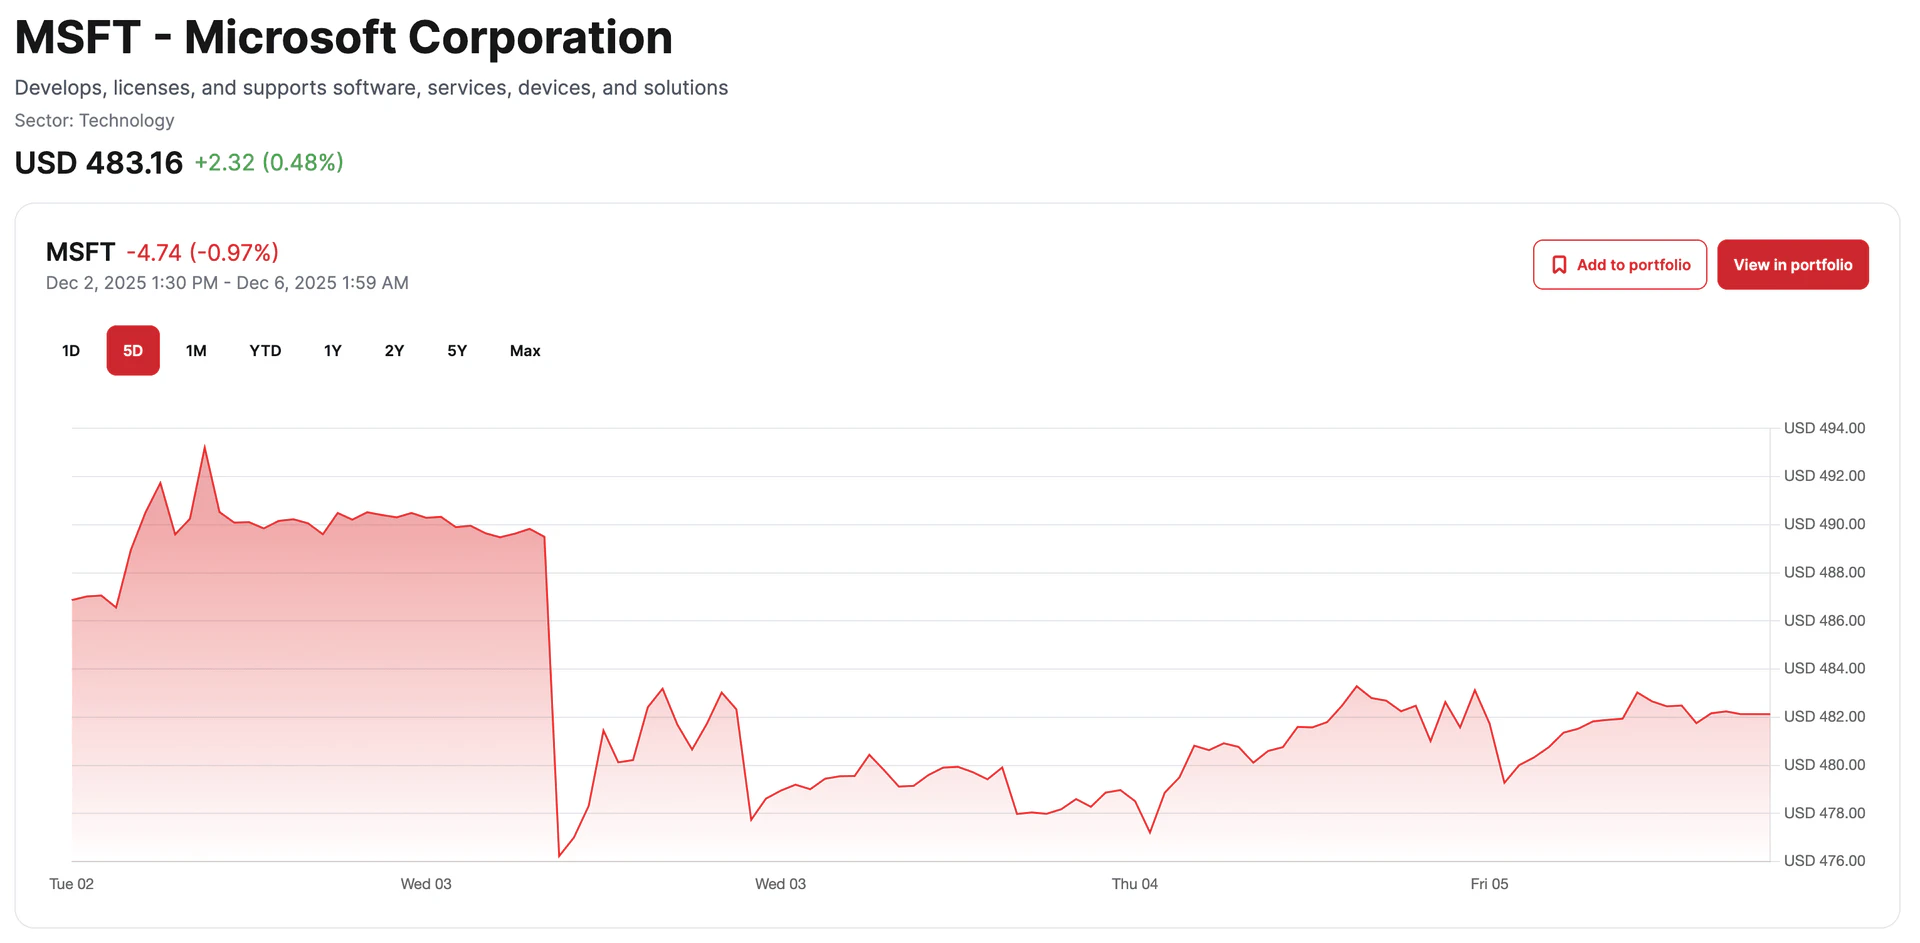This screenshot has height=943, width=1920.
Task: Select the 1Y time range
Action: [x=332, y=350]
